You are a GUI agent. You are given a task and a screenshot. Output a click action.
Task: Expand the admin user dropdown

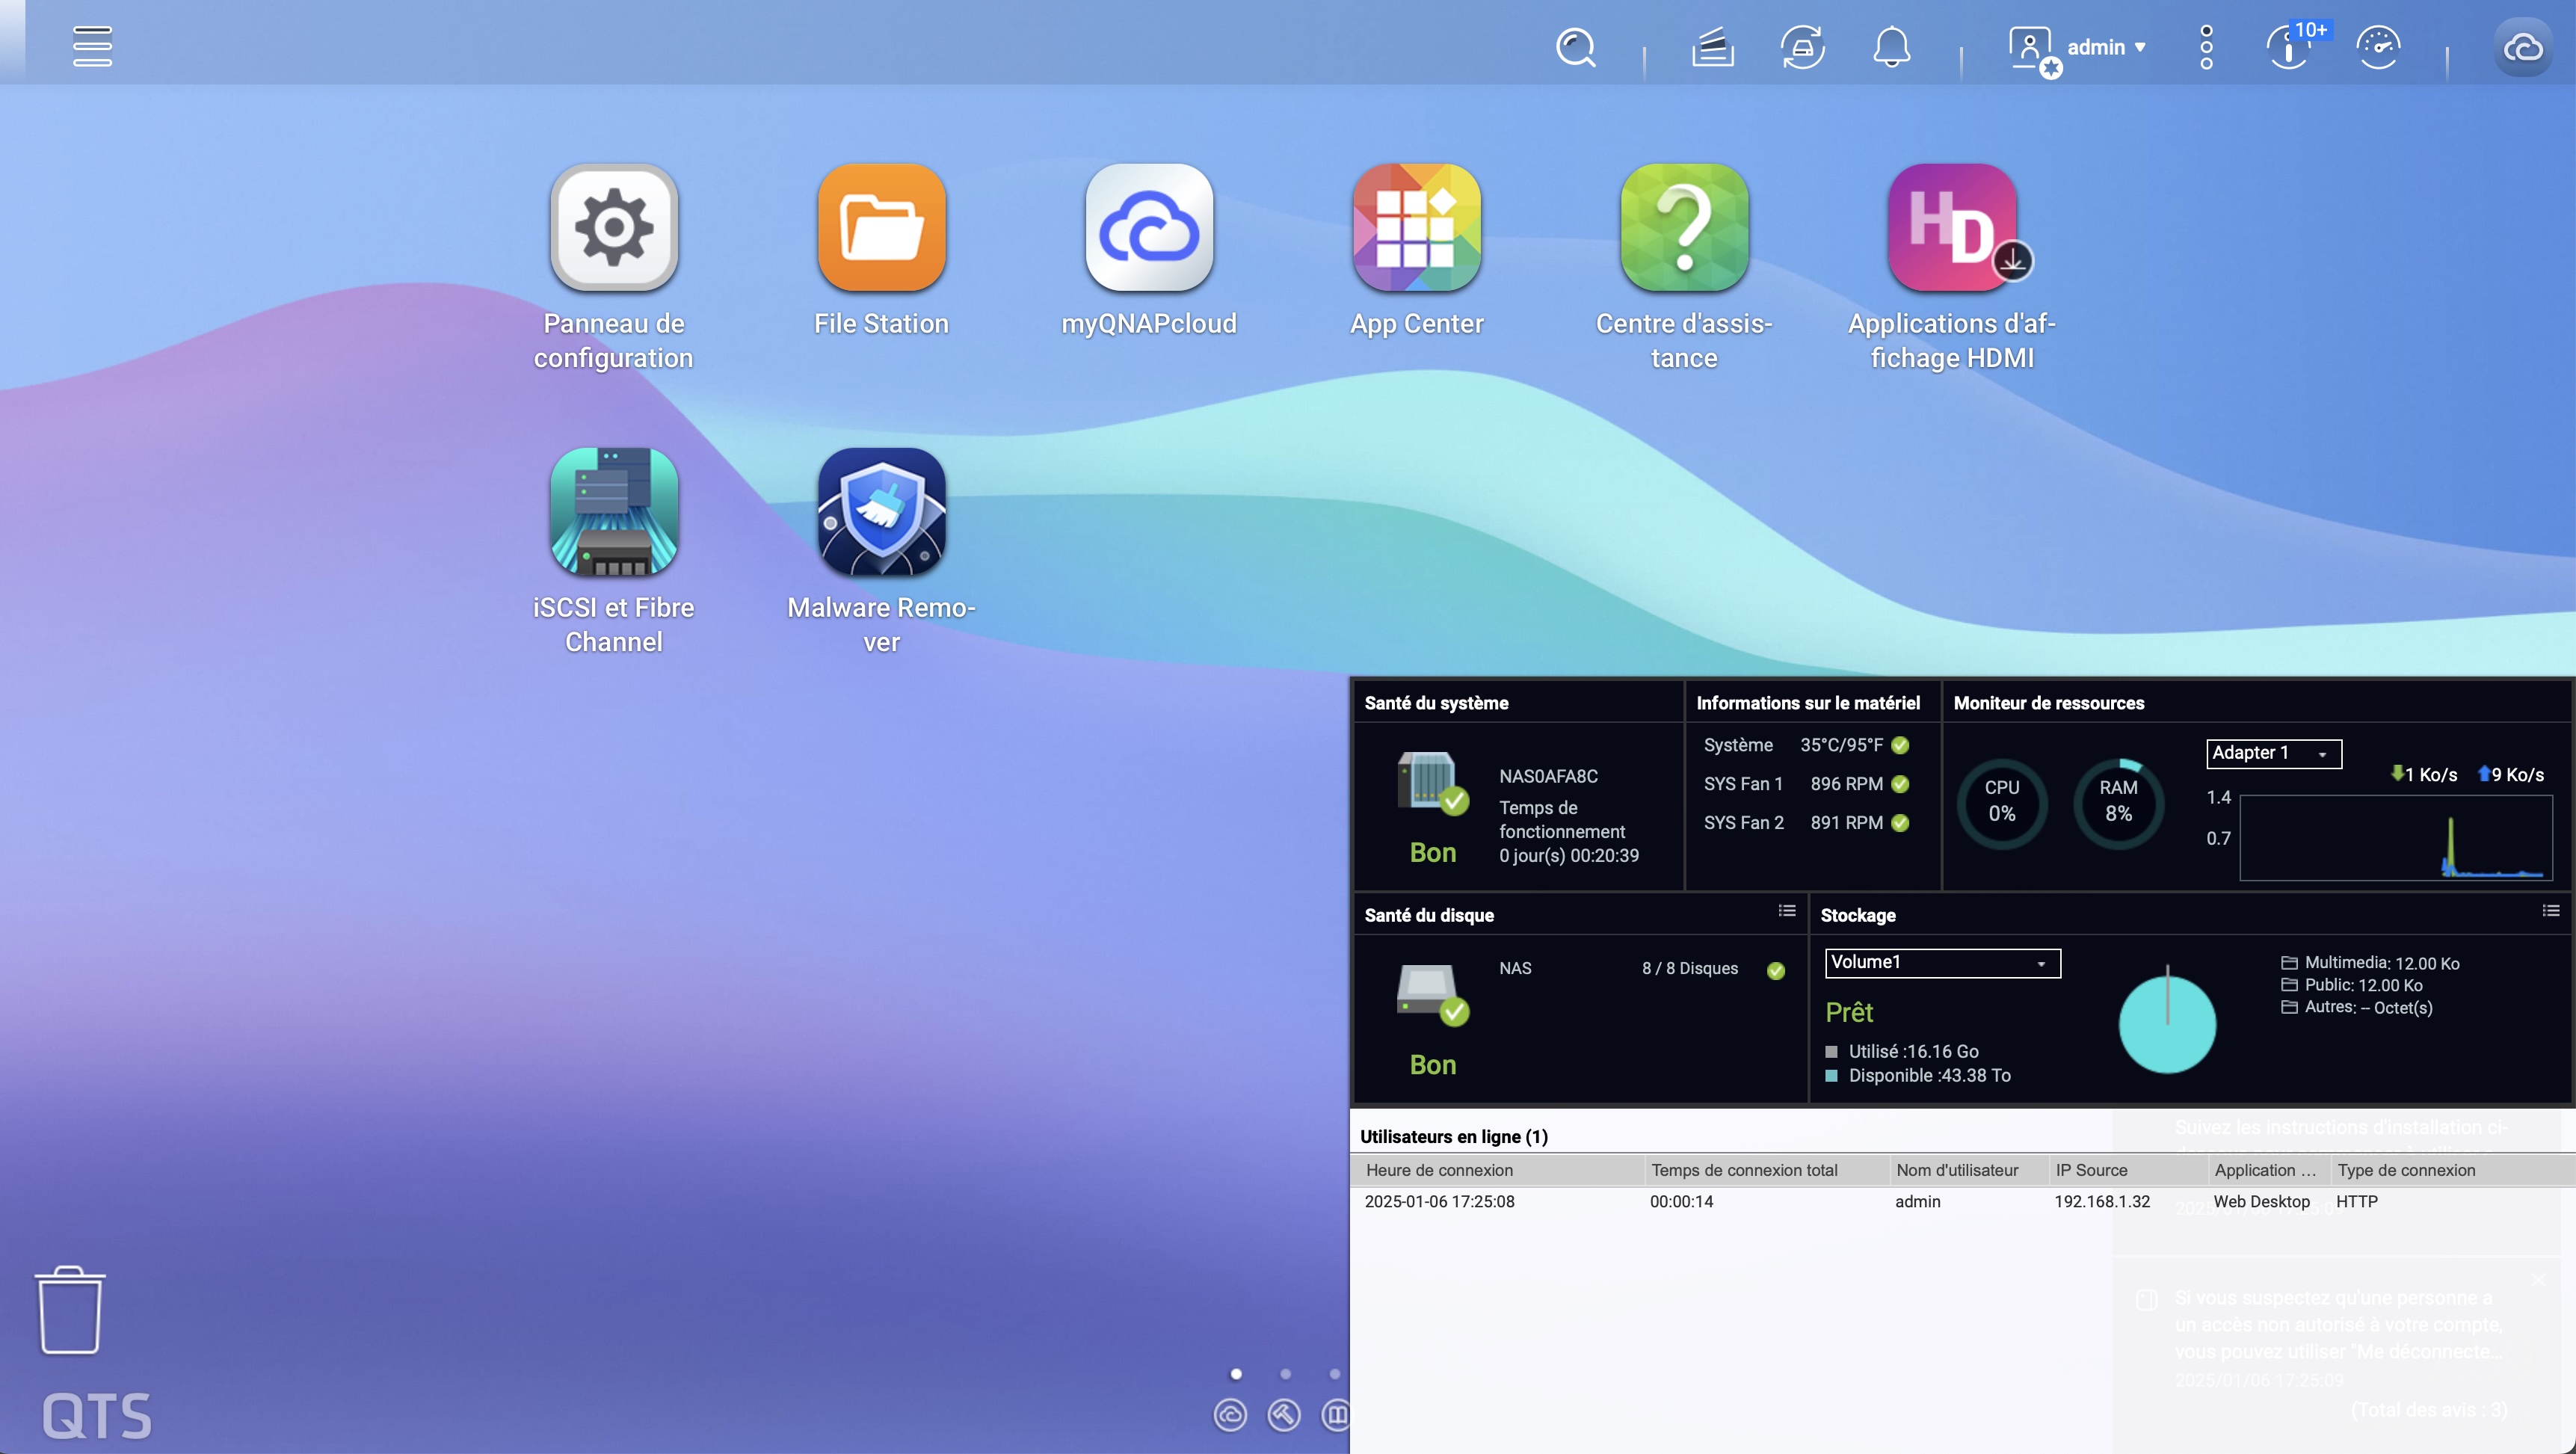pos(2105,47)
